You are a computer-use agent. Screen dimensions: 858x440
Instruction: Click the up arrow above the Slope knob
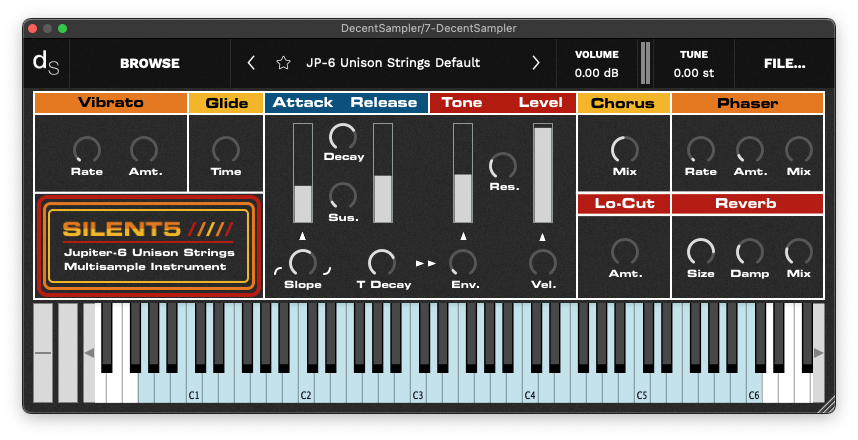coord(303,236)
